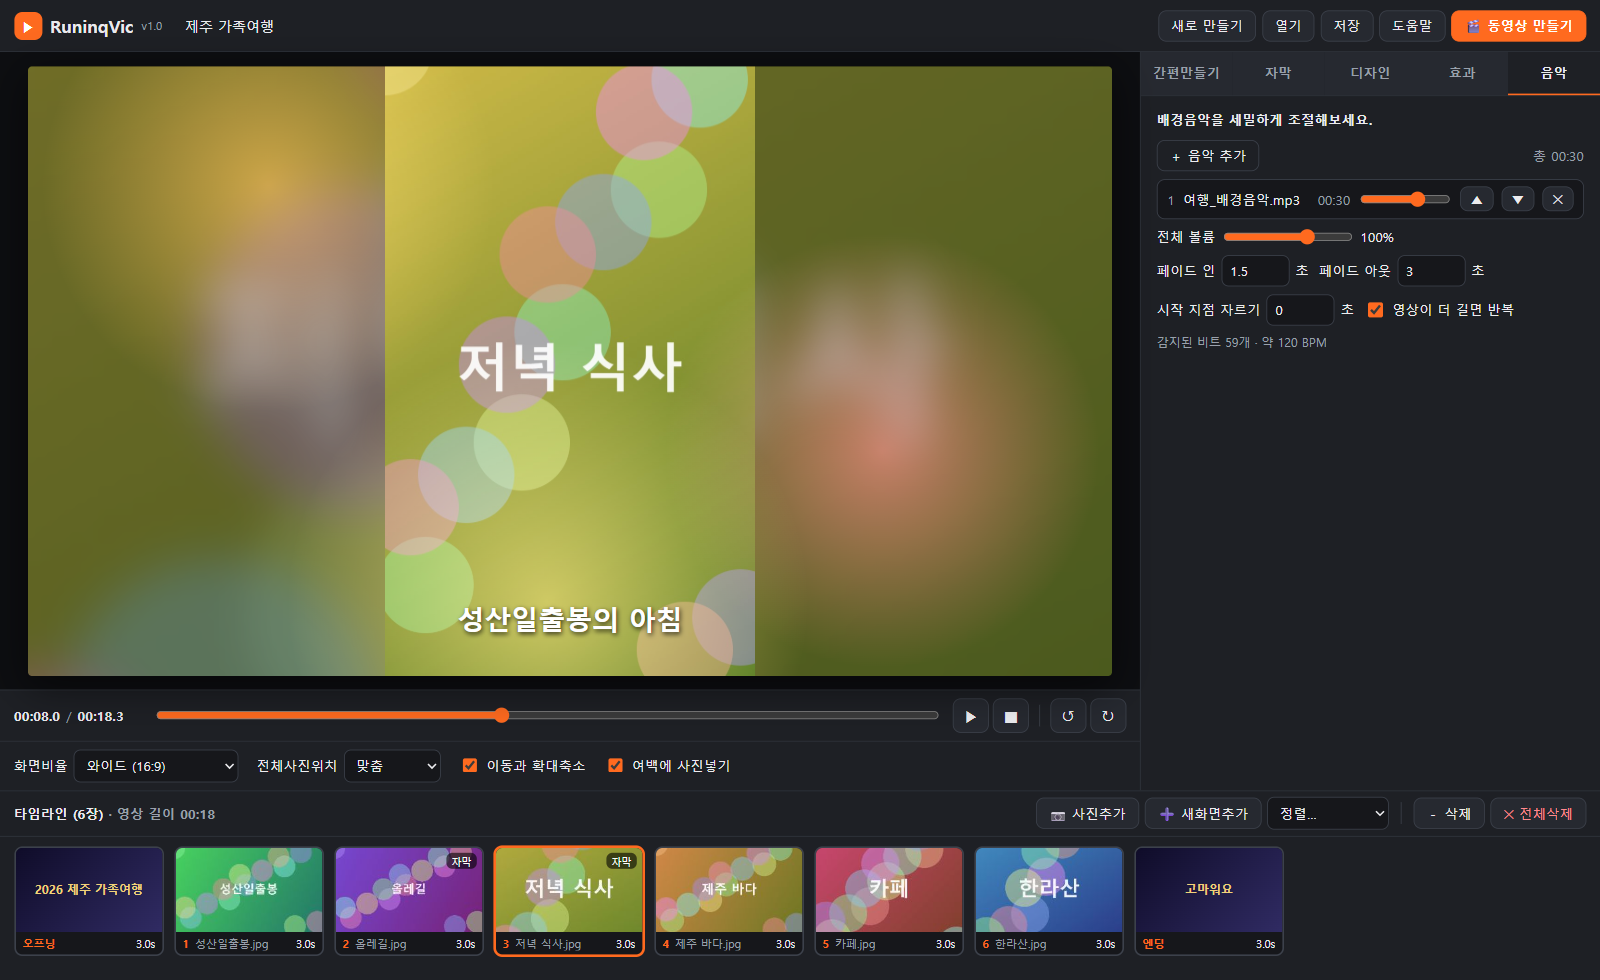Screen dimensions: 1600x980
Task: Toggle 영상이 더 길면 반복 checkbox
Action: coord(1375,310)
